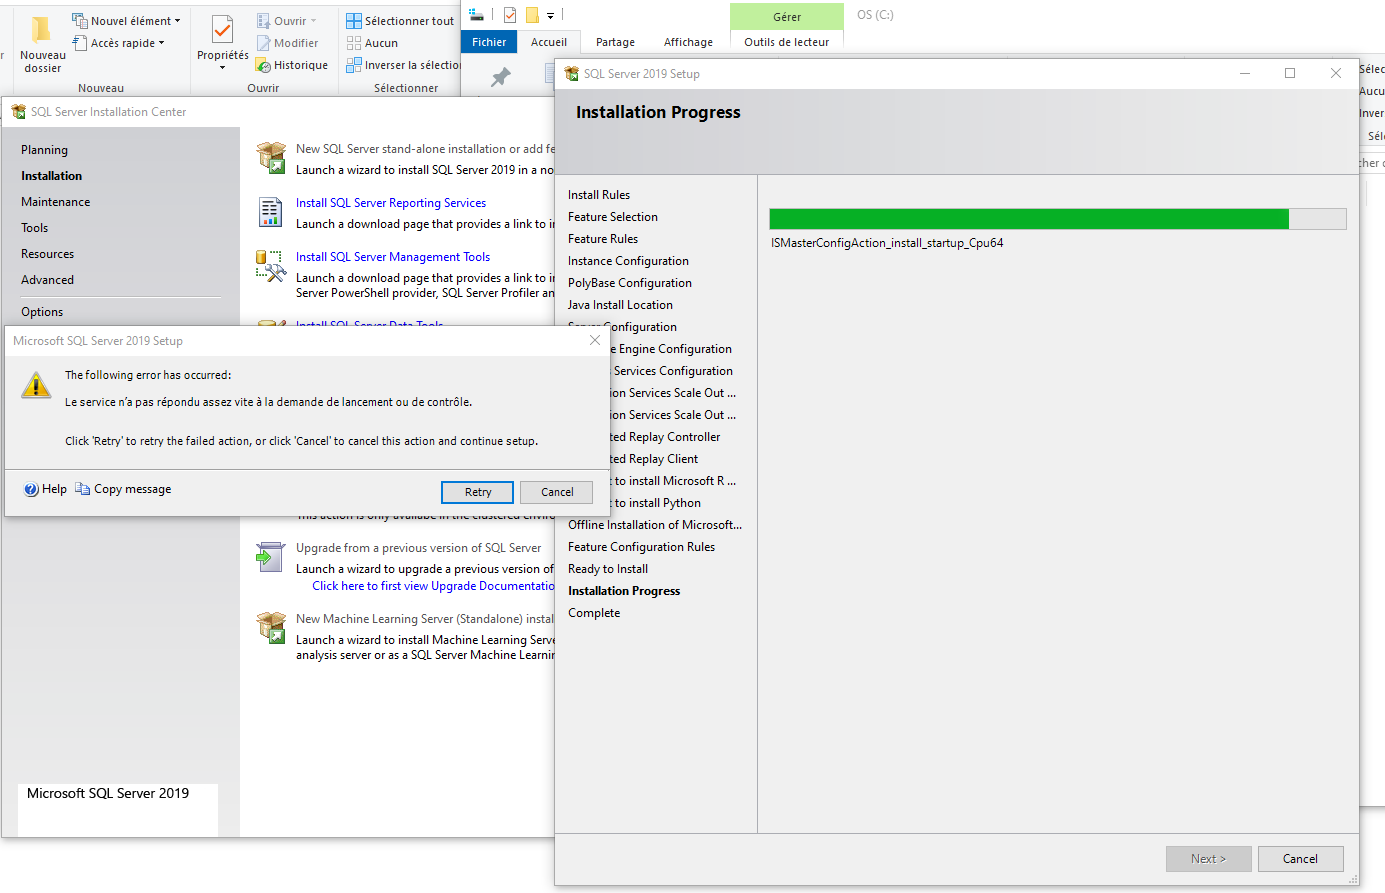Click the help question-mark icon in the error dialog
The height and width of the screenshot is (893, 1385).
31,489
